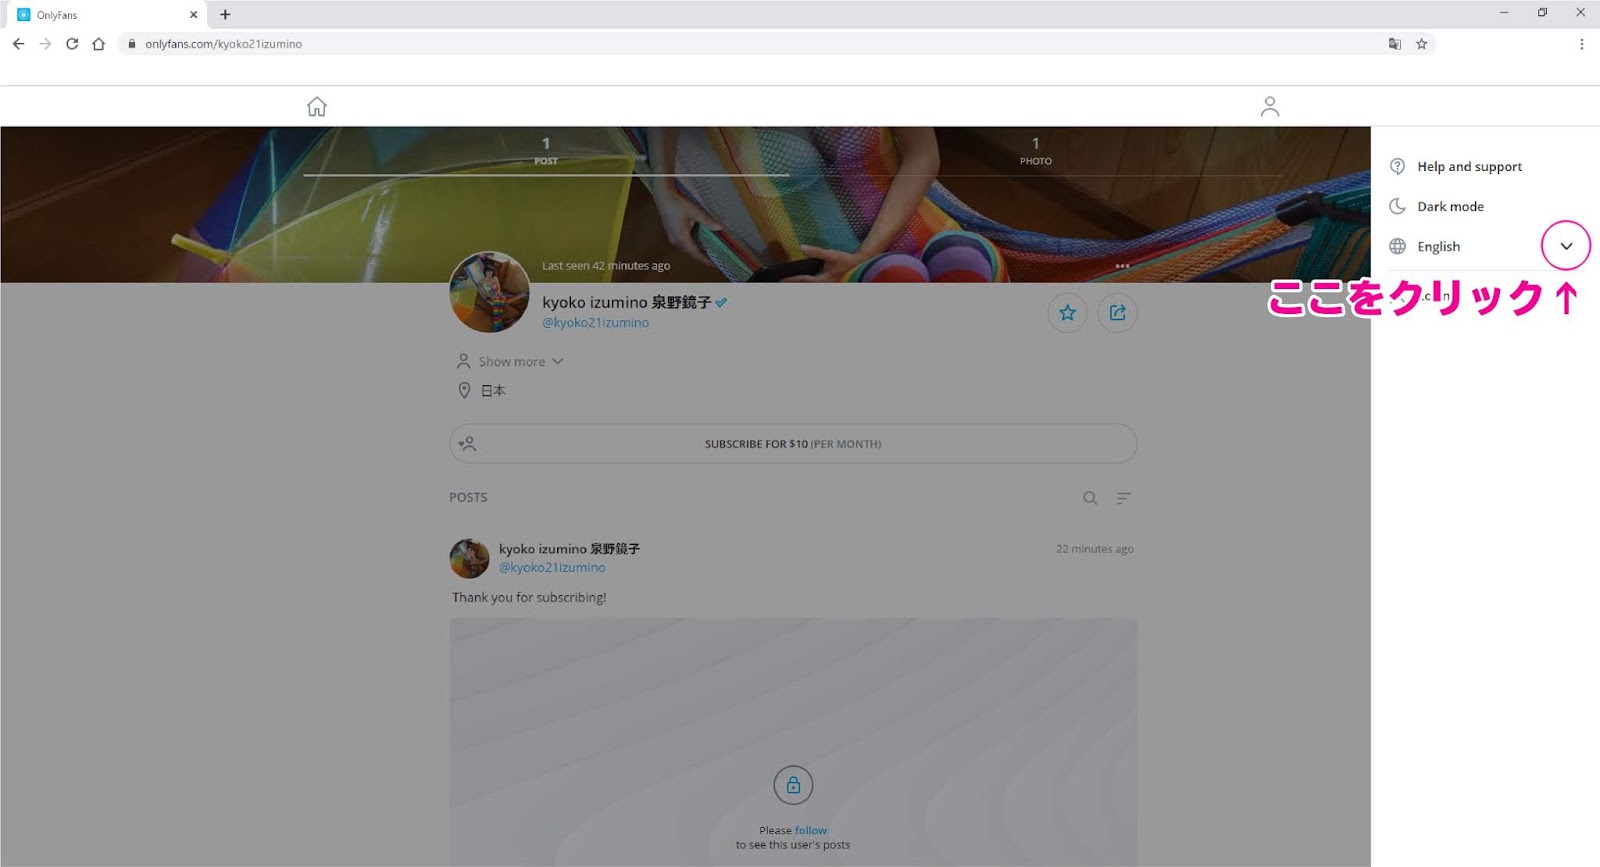The image size is (1600, 867).
Task: Open the three-dots profile options menu
Action: pyautogui.click(x=1122, y=266)
